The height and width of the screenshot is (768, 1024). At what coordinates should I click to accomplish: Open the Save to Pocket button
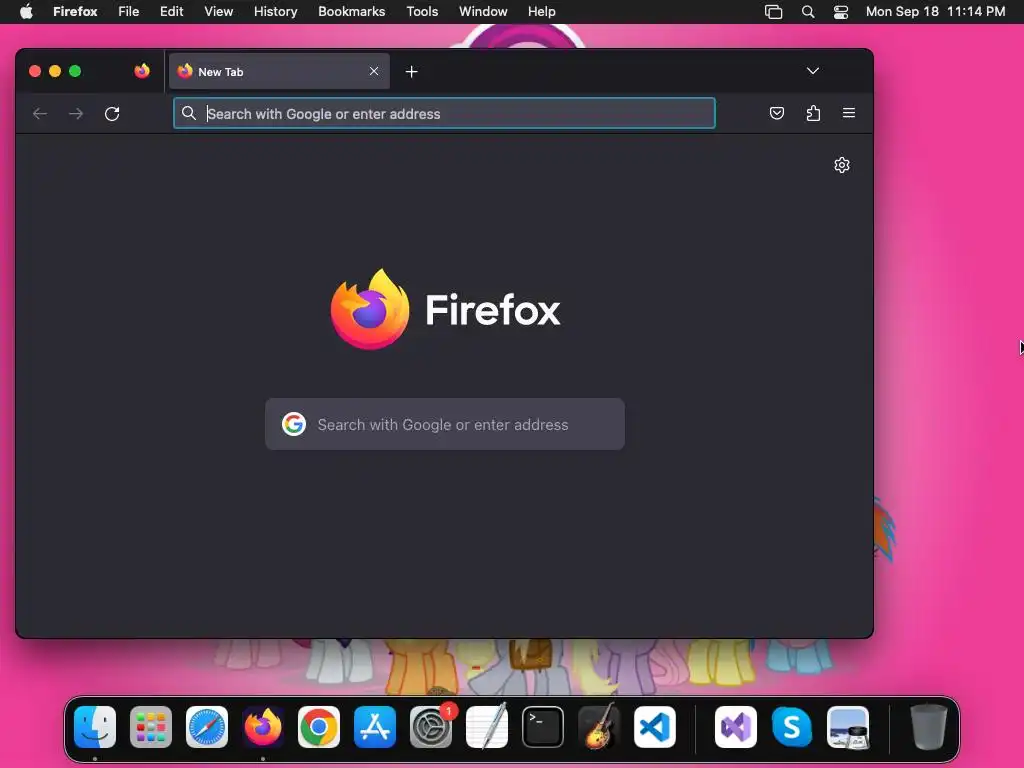(776, 113)
